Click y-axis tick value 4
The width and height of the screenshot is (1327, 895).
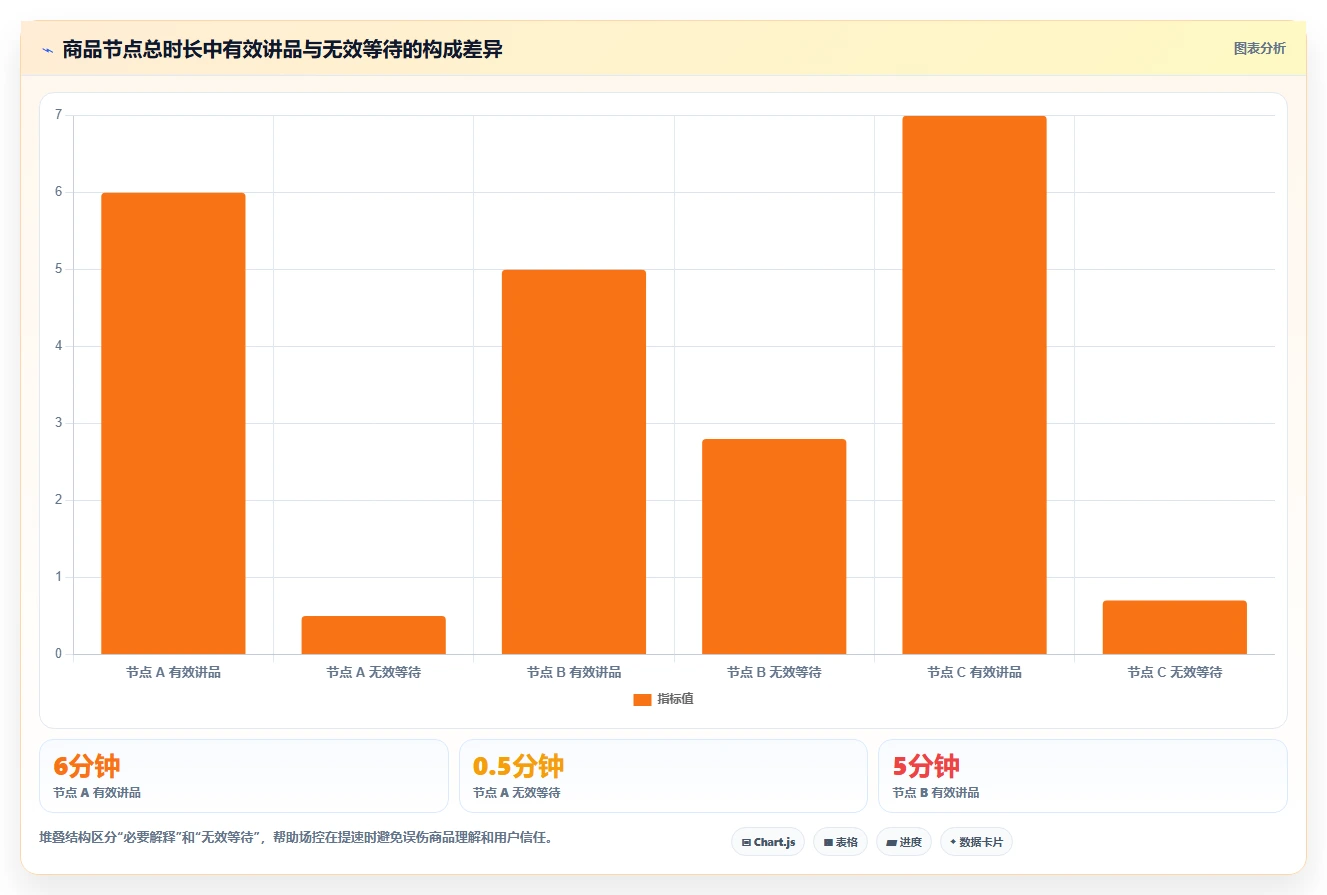click(59, 346)
